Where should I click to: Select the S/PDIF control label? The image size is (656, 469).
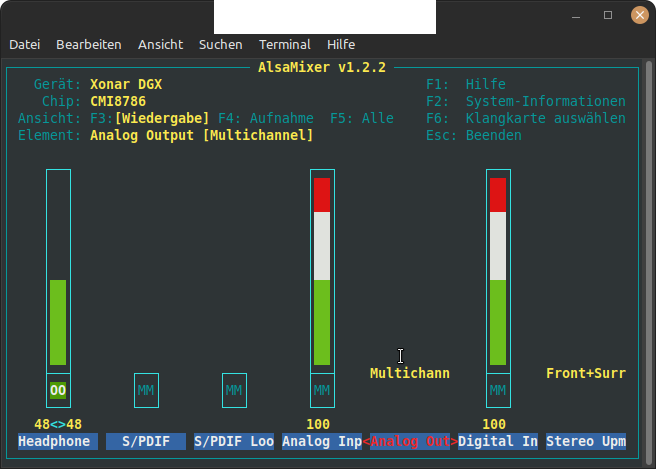click(x=146, y=441)
